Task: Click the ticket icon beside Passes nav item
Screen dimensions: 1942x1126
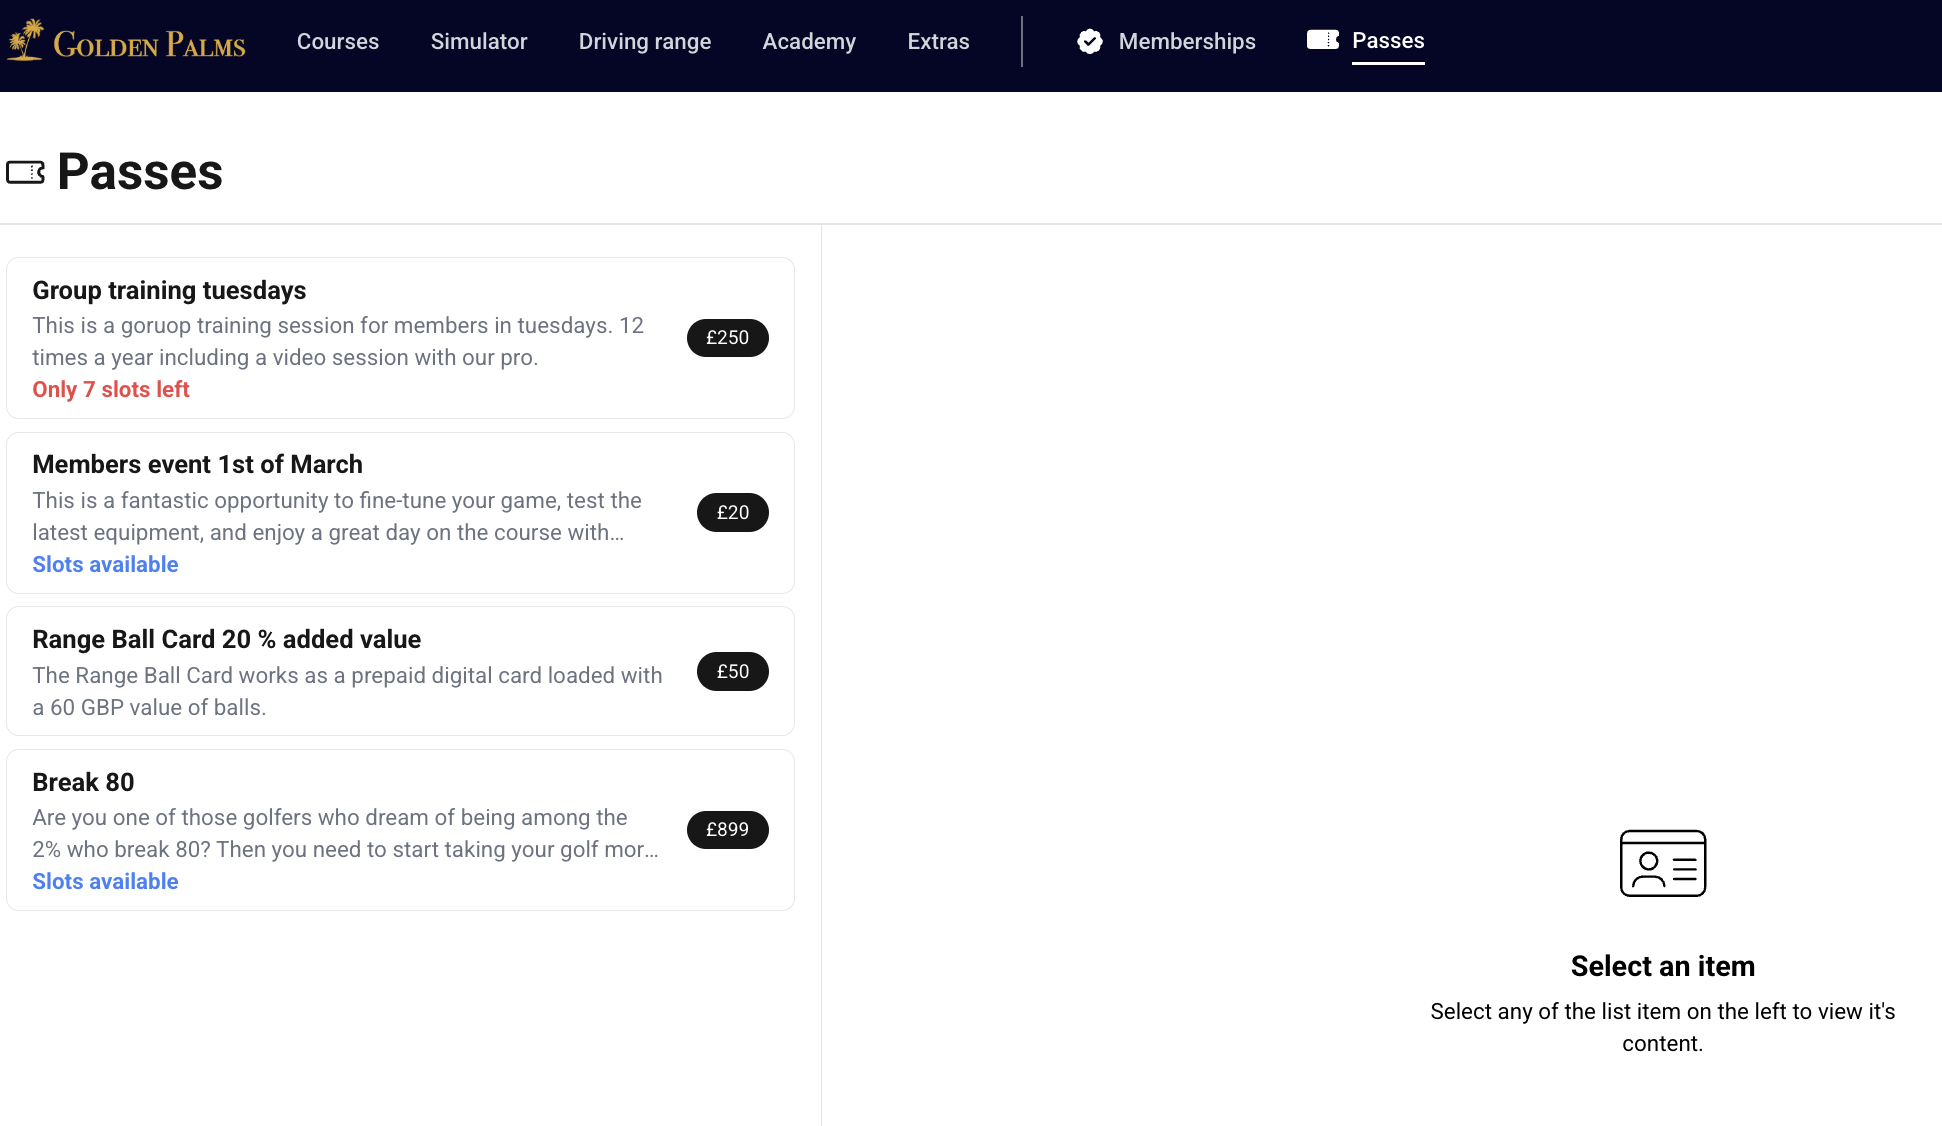Action: click(1322, 40)
